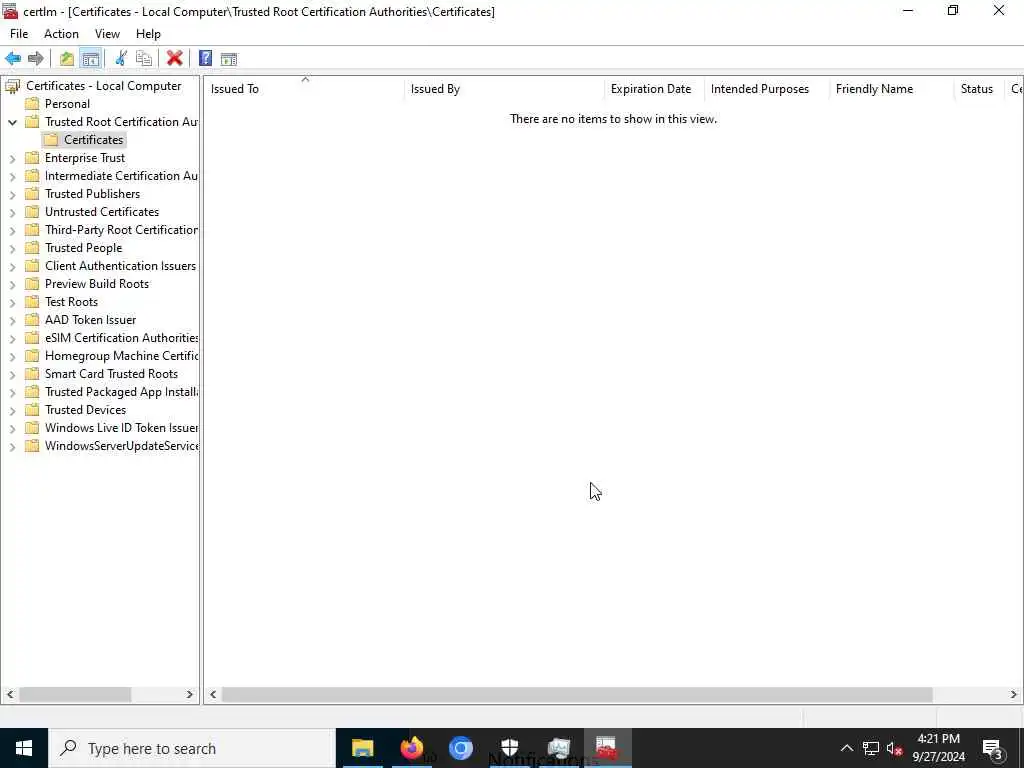Show hidden system tray icons
1024x768 pixels.
846,748
